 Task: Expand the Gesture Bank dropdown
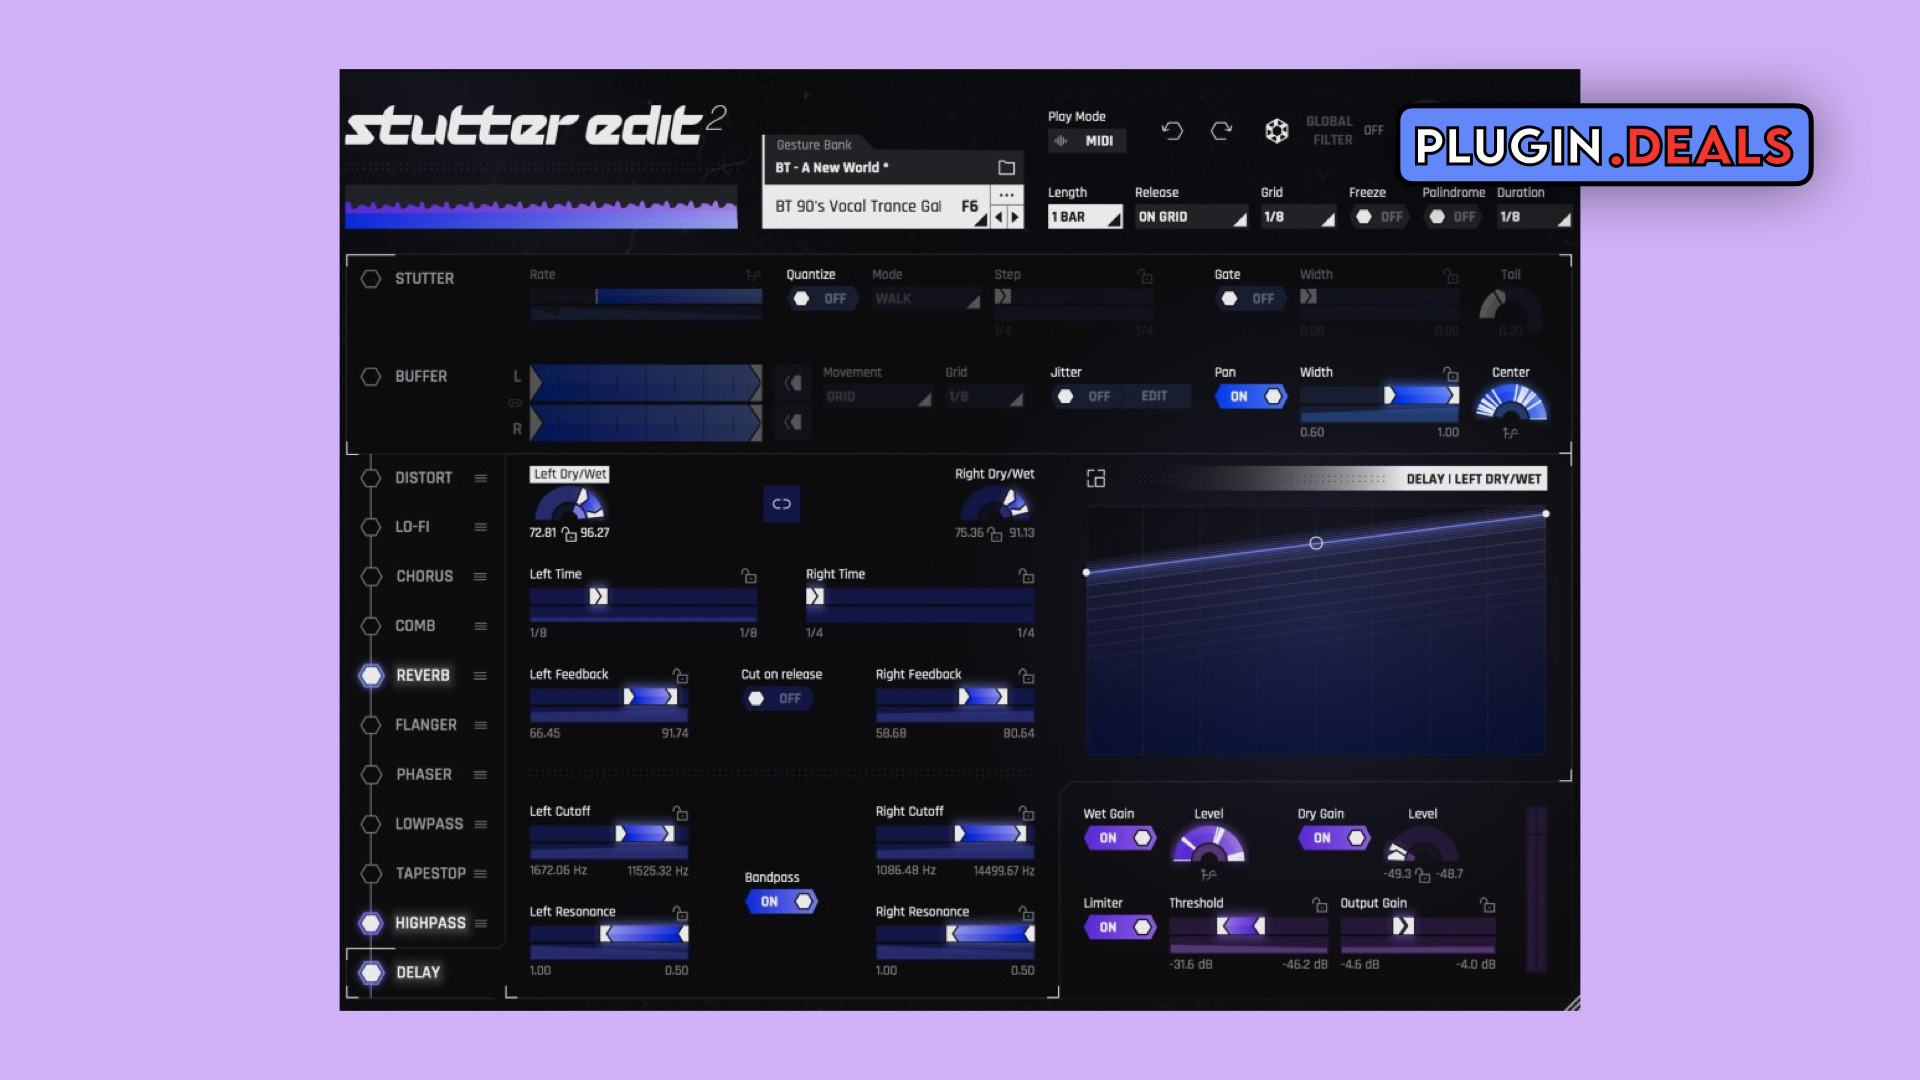click(x=890, y=166)
